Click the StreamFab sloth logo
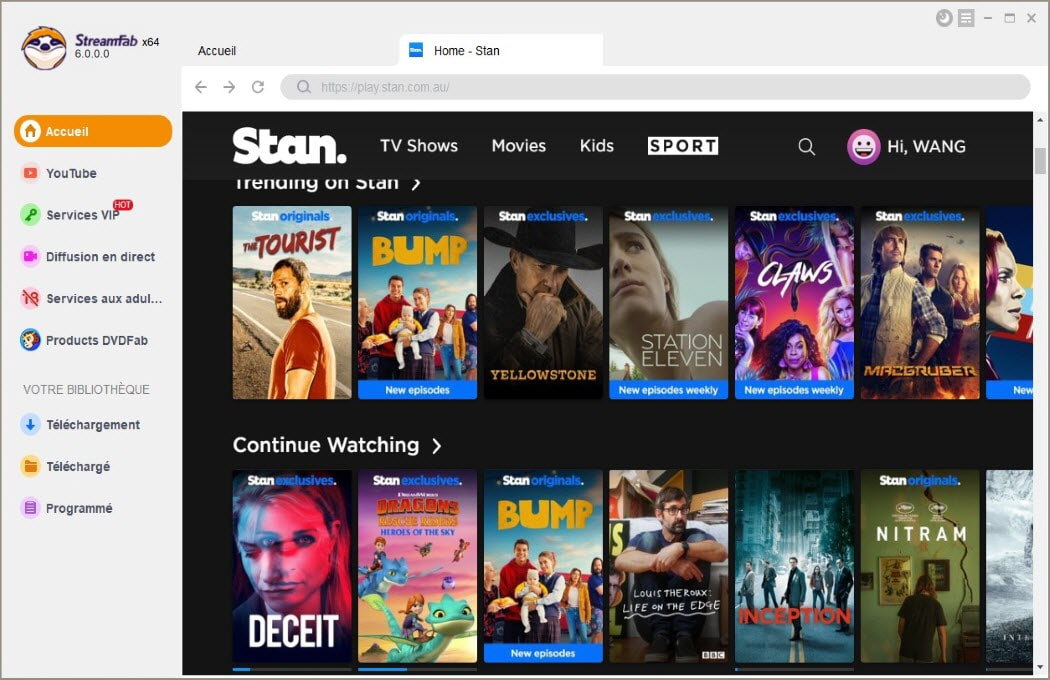The image size is (1050, 680). click(x=44, y=48)
